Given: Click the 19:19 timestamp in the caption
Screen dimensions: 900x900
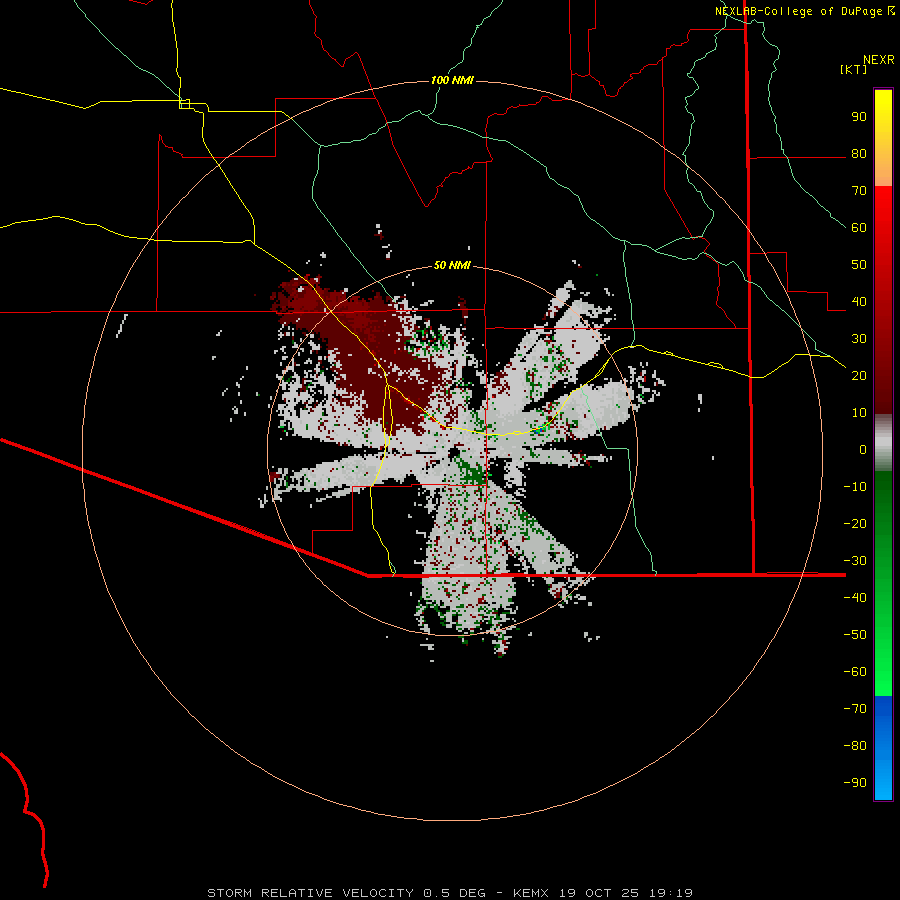Looking at the screenshot, I should click(x=671, y=893).
